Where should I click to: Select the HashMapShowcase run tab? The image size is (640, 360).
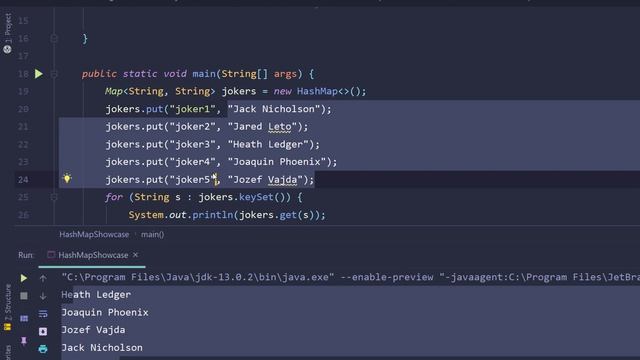click(x=93, y=255)
